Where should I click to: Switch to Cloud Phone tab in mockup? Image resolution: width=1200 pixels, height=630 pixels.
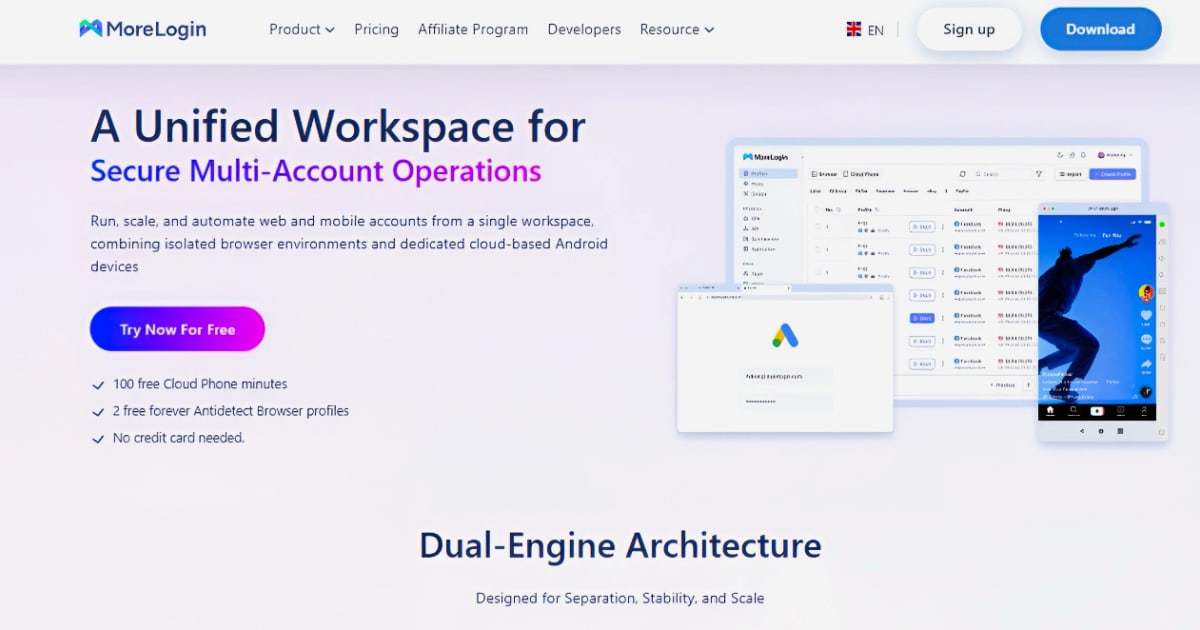(861, 174)
